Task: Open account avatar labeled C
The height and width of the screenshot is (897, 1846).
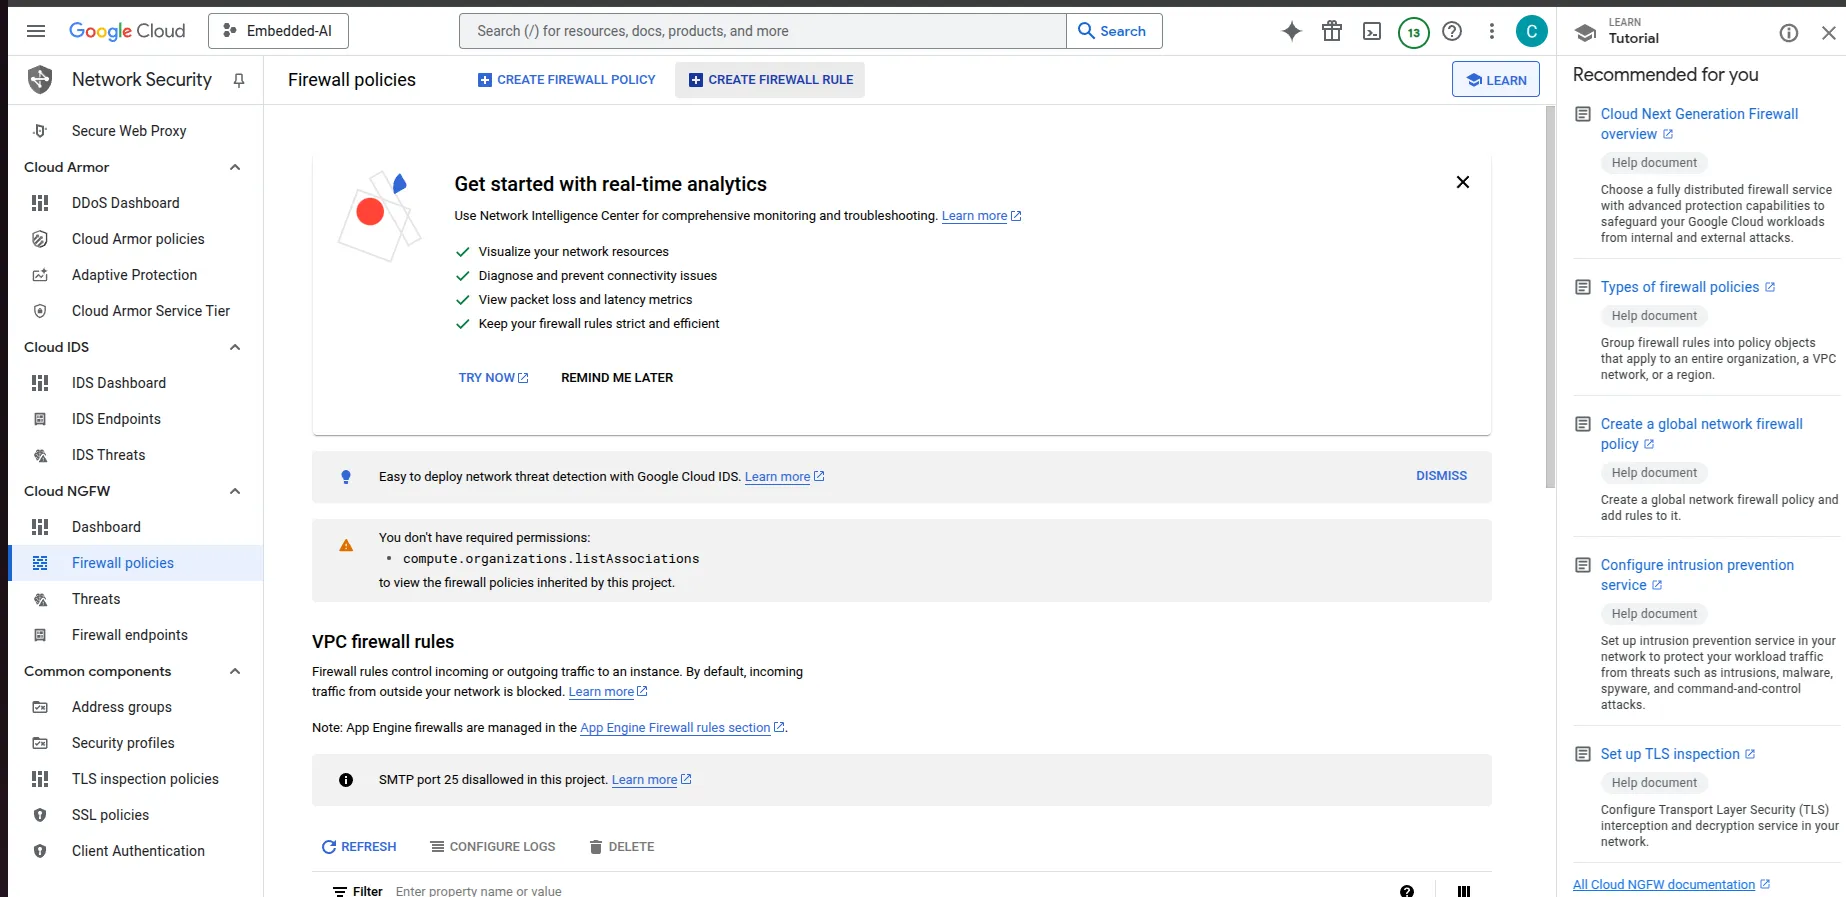Action: pyautogui.click(x=1531, y=31)
